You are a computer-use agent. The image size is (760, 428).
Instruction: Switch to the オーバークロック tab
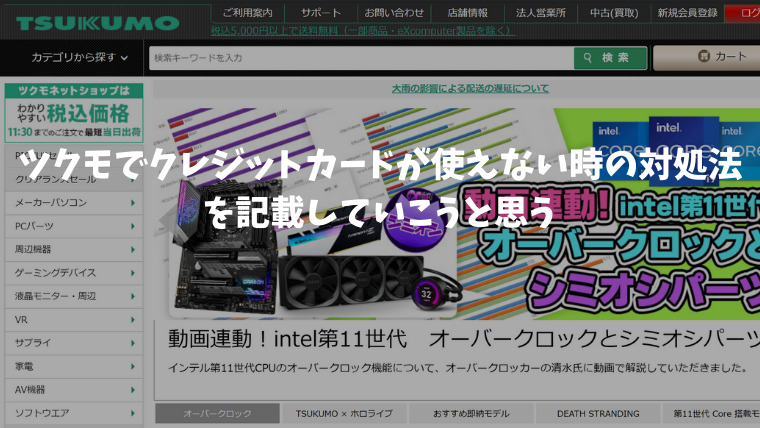pyautogui.click(x=217, y=413)
